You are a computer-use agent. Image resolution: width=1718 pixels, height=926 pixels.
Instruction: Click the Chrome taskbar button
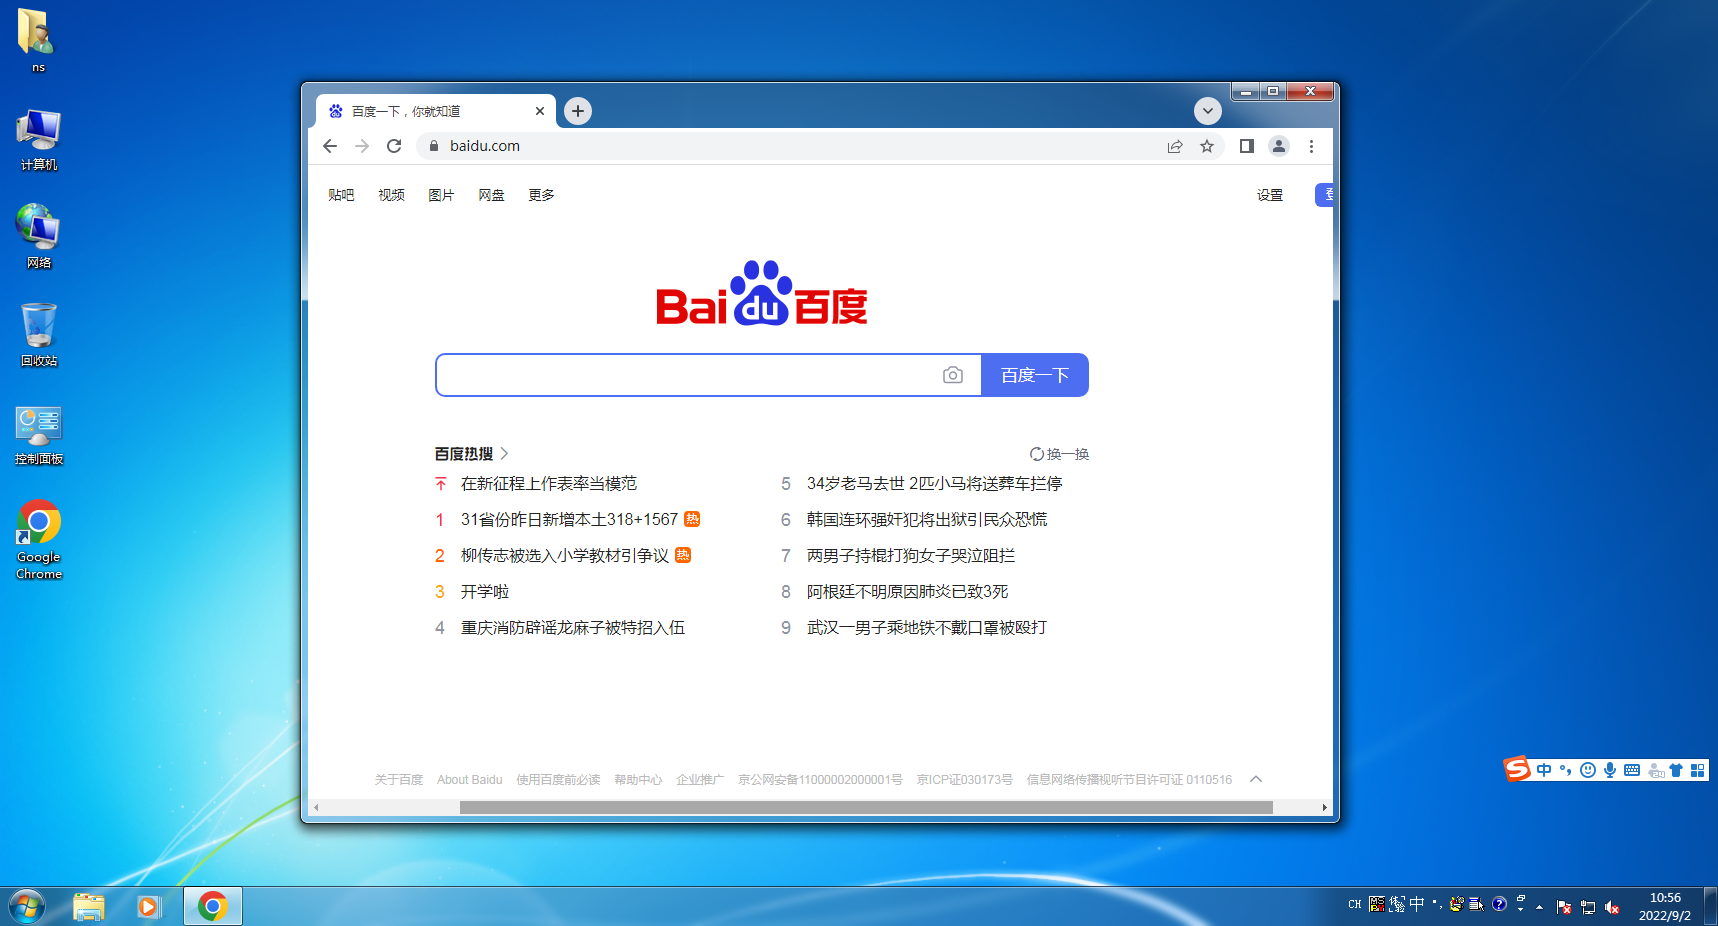(212, 907)
